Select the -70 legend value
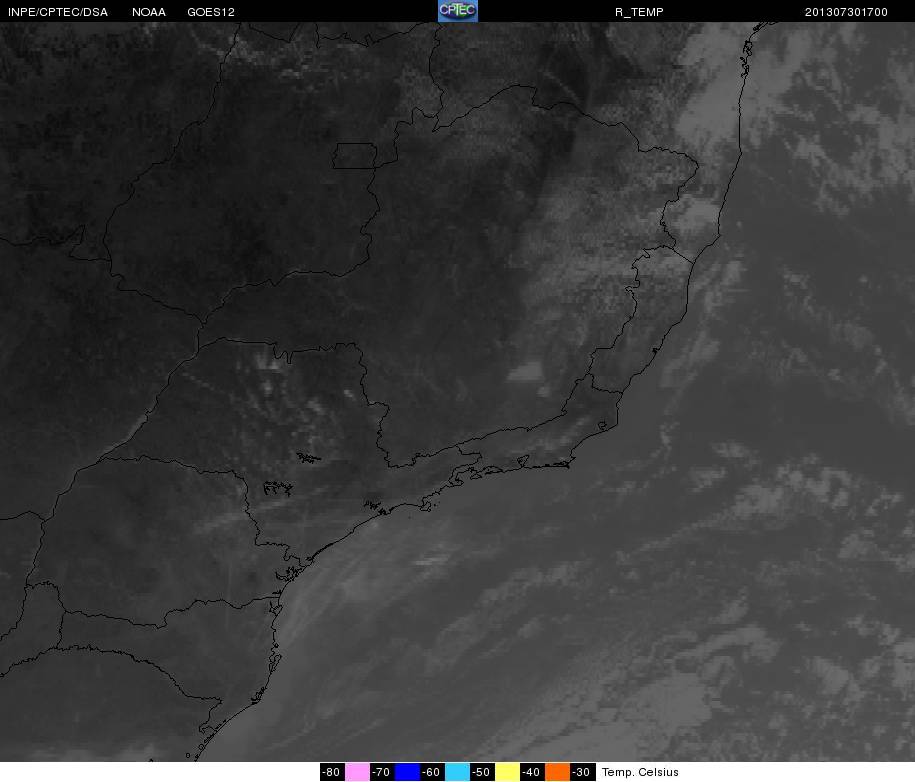The width and height of the screenshot is (915, 782). pyautogui.click(x=382, y=772)
